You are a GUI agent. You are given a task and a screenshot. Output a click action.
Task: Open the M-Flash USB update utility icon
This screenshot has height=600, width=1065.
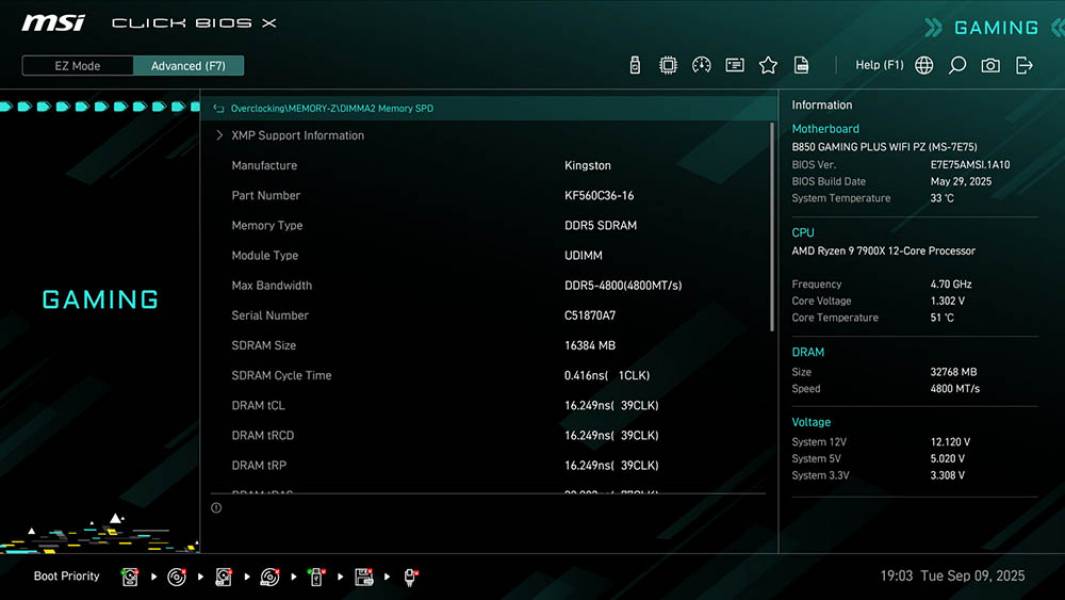[634, 64]
